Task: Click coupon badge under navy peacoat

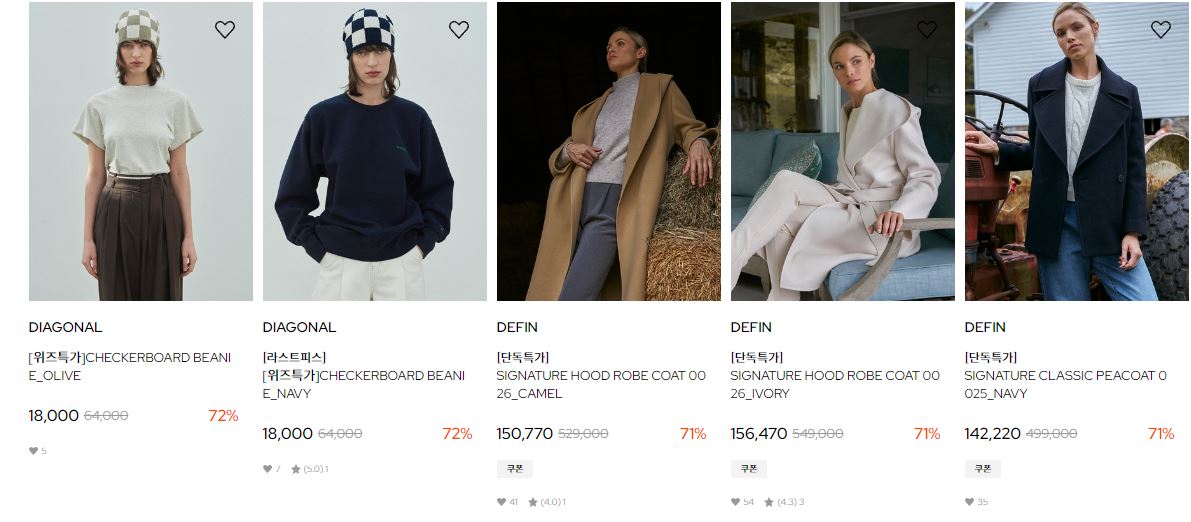Action: coord(983,469)
